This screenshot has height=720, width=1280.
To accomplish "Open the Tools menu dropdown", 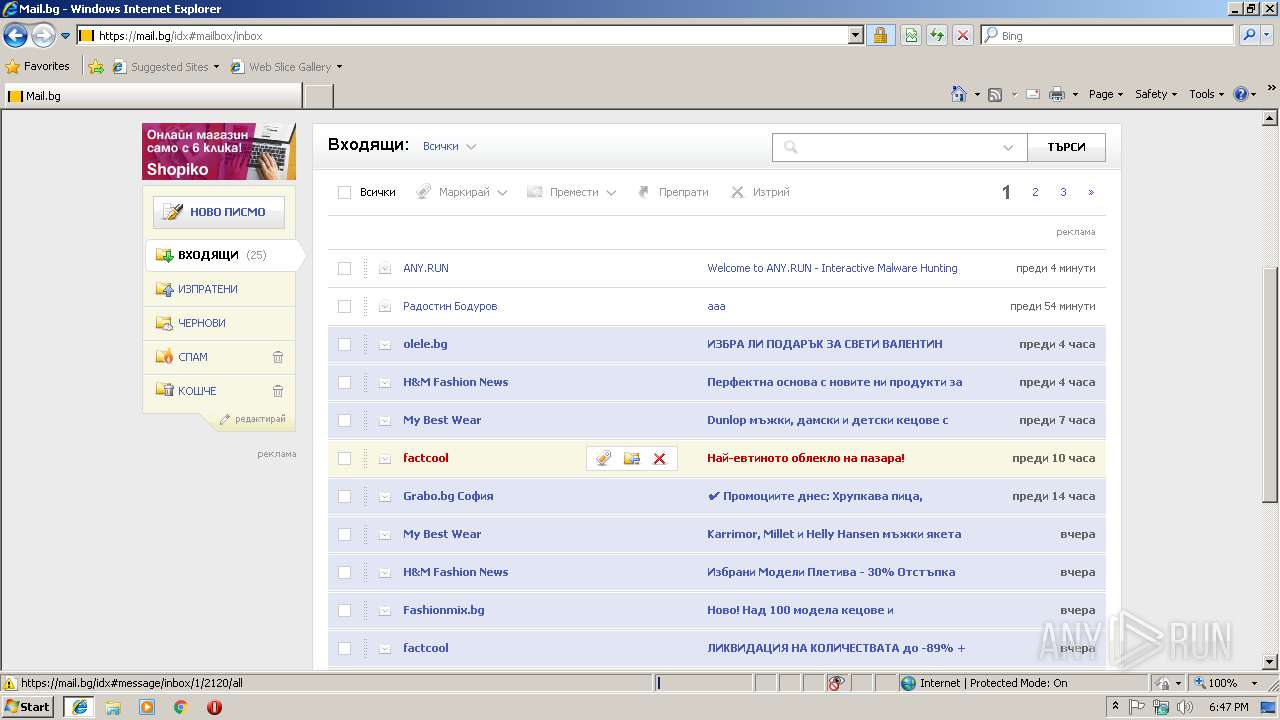I will 1206,94.
